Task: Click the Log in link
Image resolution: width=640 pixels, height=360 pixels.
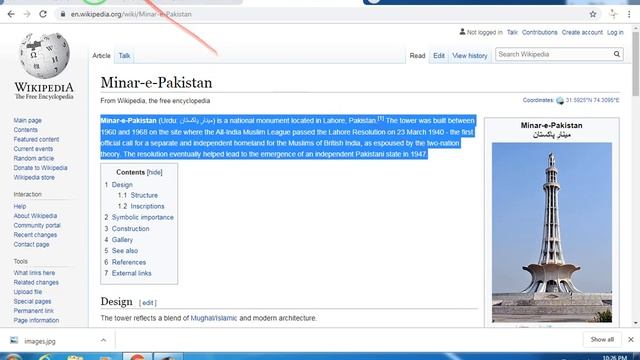Action: point(615,32)
